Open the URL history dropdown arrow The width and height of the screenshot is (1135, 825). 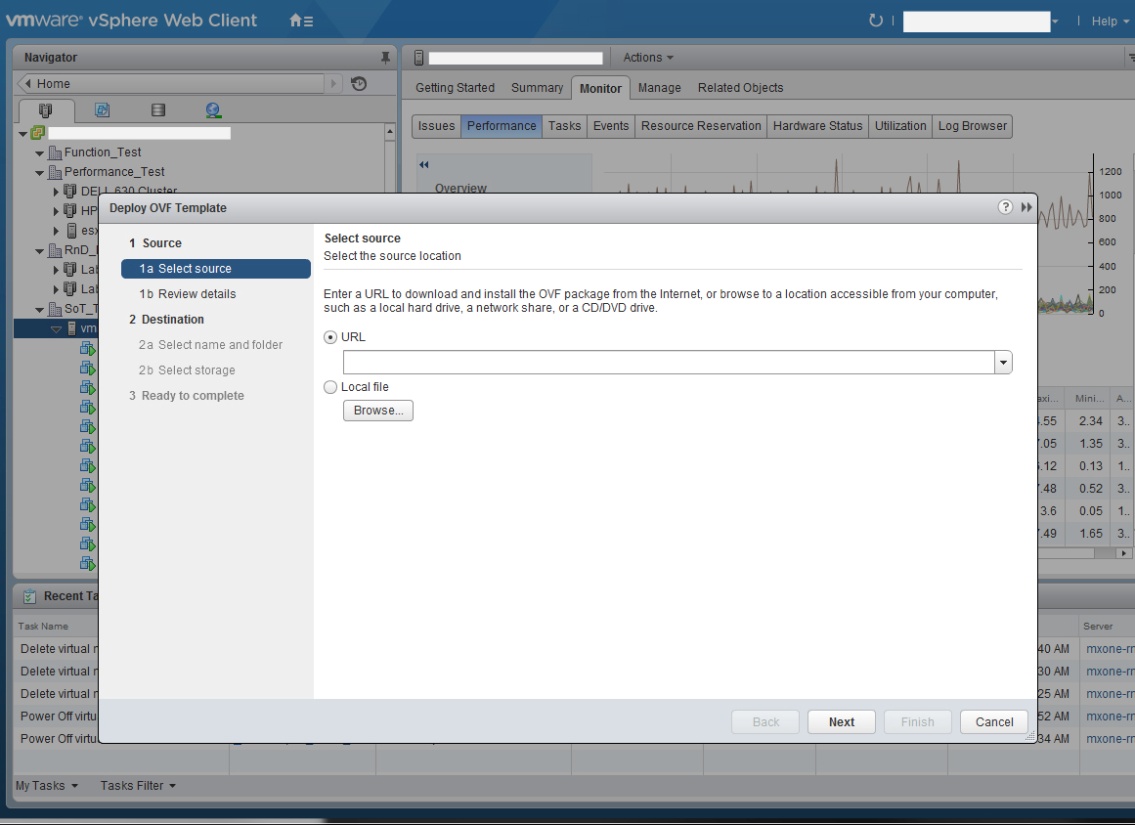(1004, 362)
